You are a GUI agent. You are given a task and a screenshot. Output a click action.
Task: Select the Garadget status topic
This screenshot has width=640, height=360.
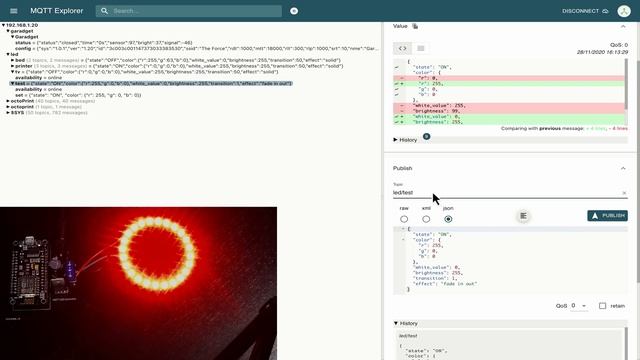point(104,43)
